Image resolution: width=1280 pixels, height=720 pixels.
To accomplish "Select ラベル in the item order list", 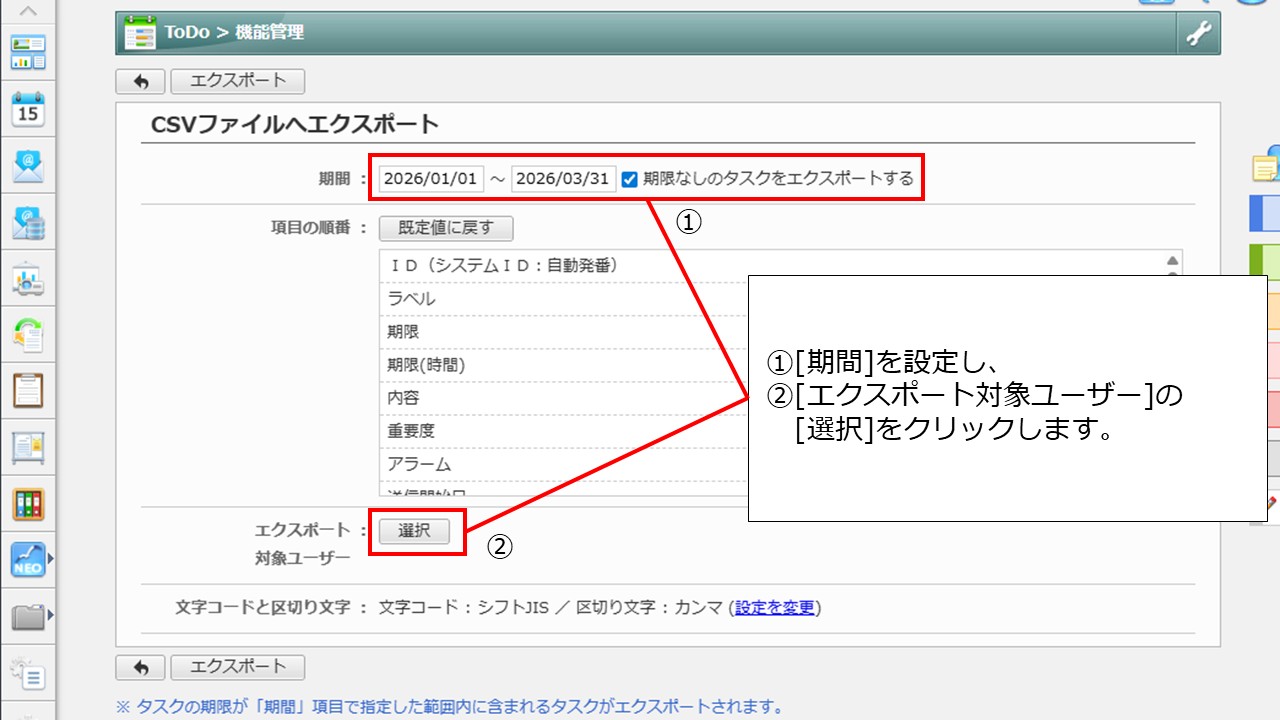I will 411,299.
